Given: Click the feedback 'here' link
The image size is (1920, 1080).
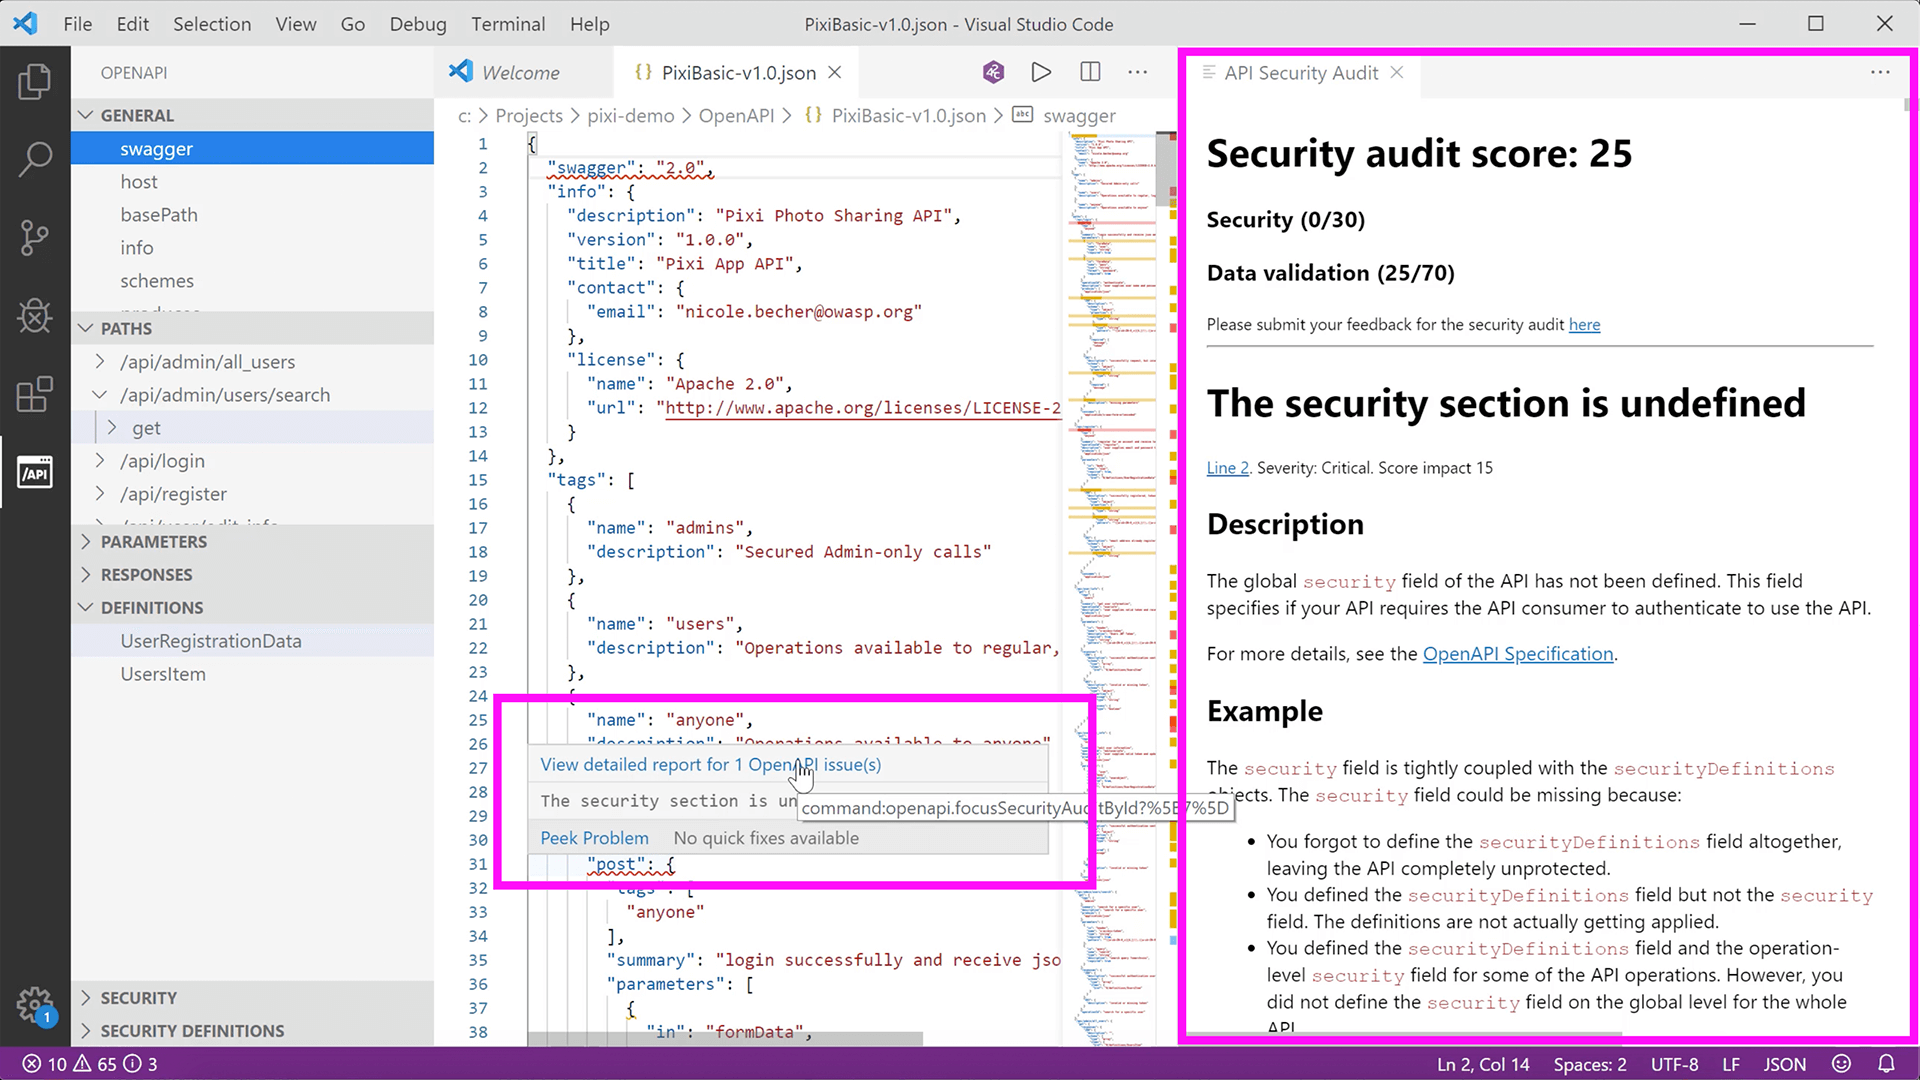Looking at the screenshot, I should click(x=1584, y=325).
